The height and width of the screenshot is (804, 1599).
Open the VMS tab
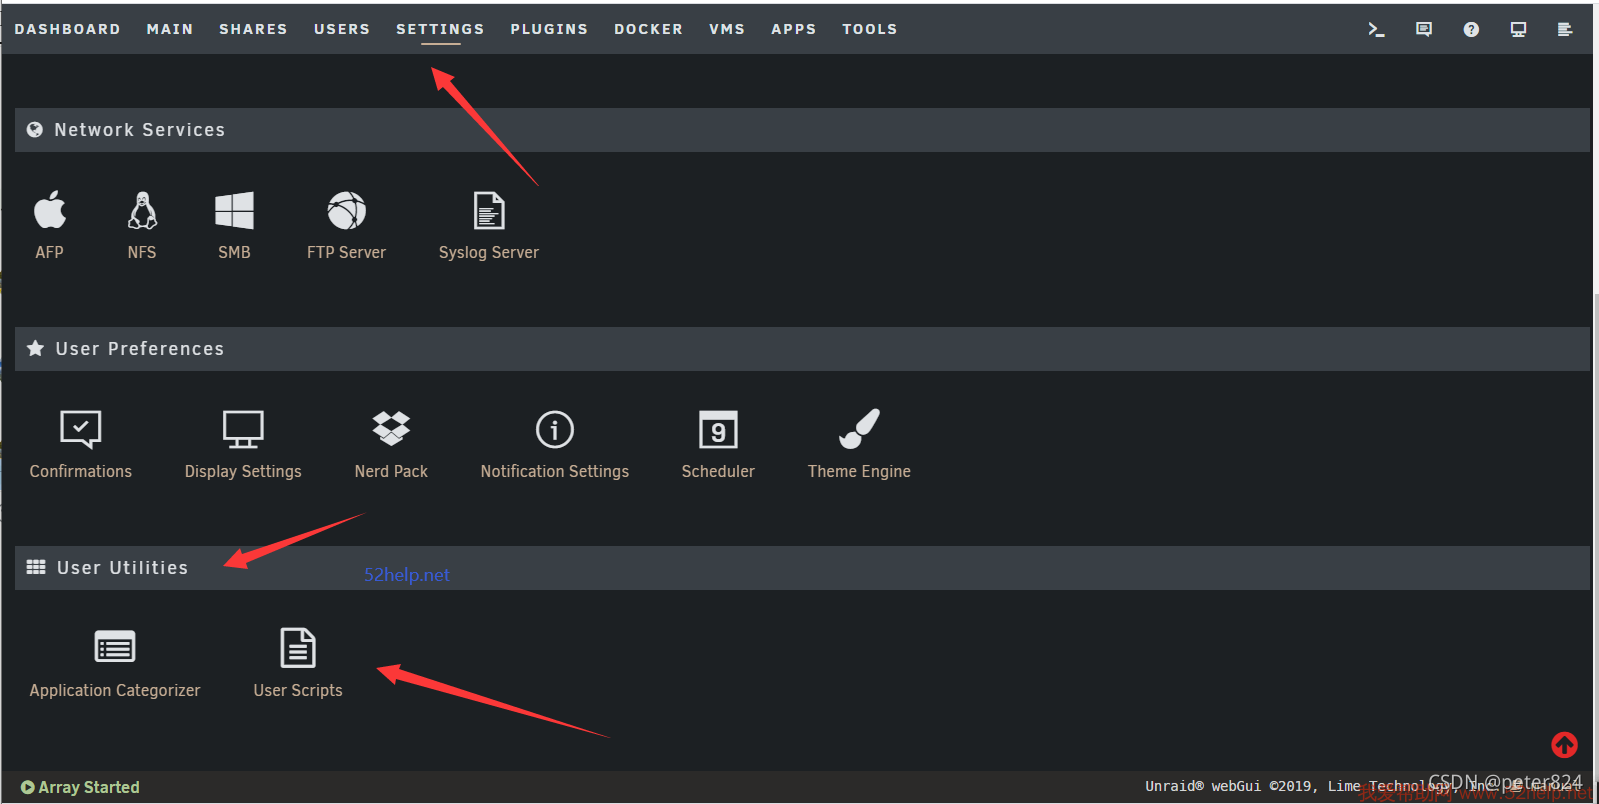(x=727, y=29)
